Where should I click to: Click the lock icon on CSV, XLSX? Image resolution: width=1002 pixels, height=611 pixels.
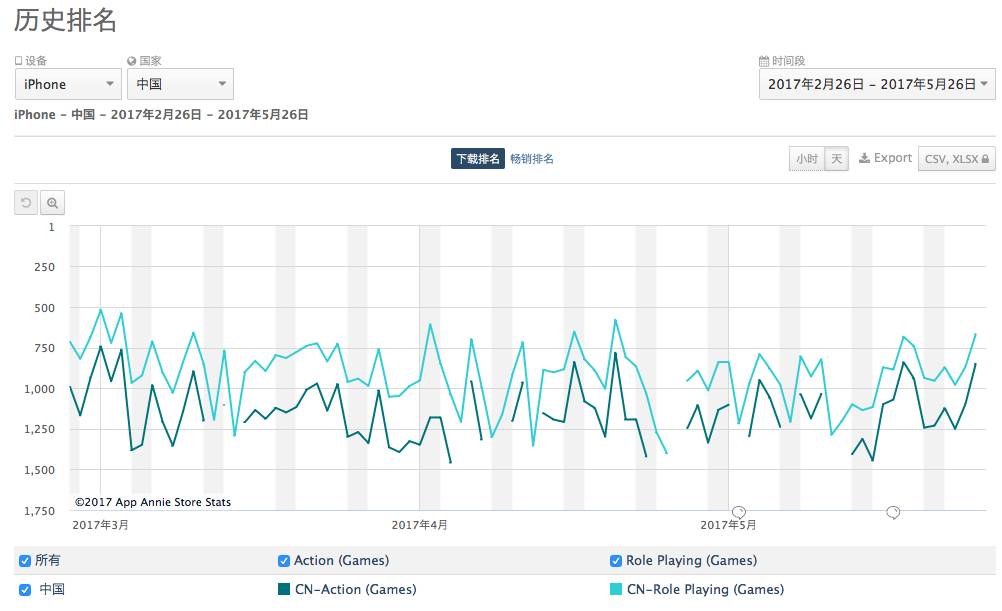985,159
